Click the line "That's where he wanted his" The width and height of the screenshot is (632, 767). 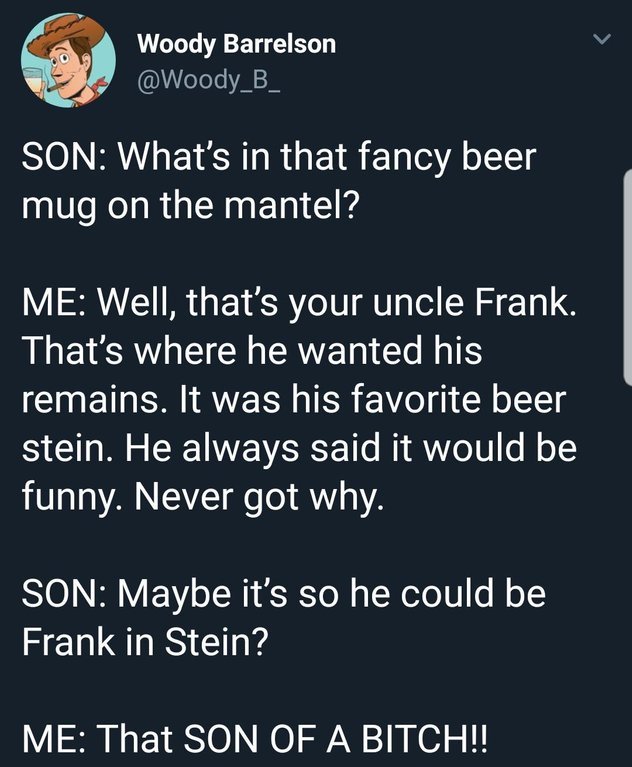(252, 353)
